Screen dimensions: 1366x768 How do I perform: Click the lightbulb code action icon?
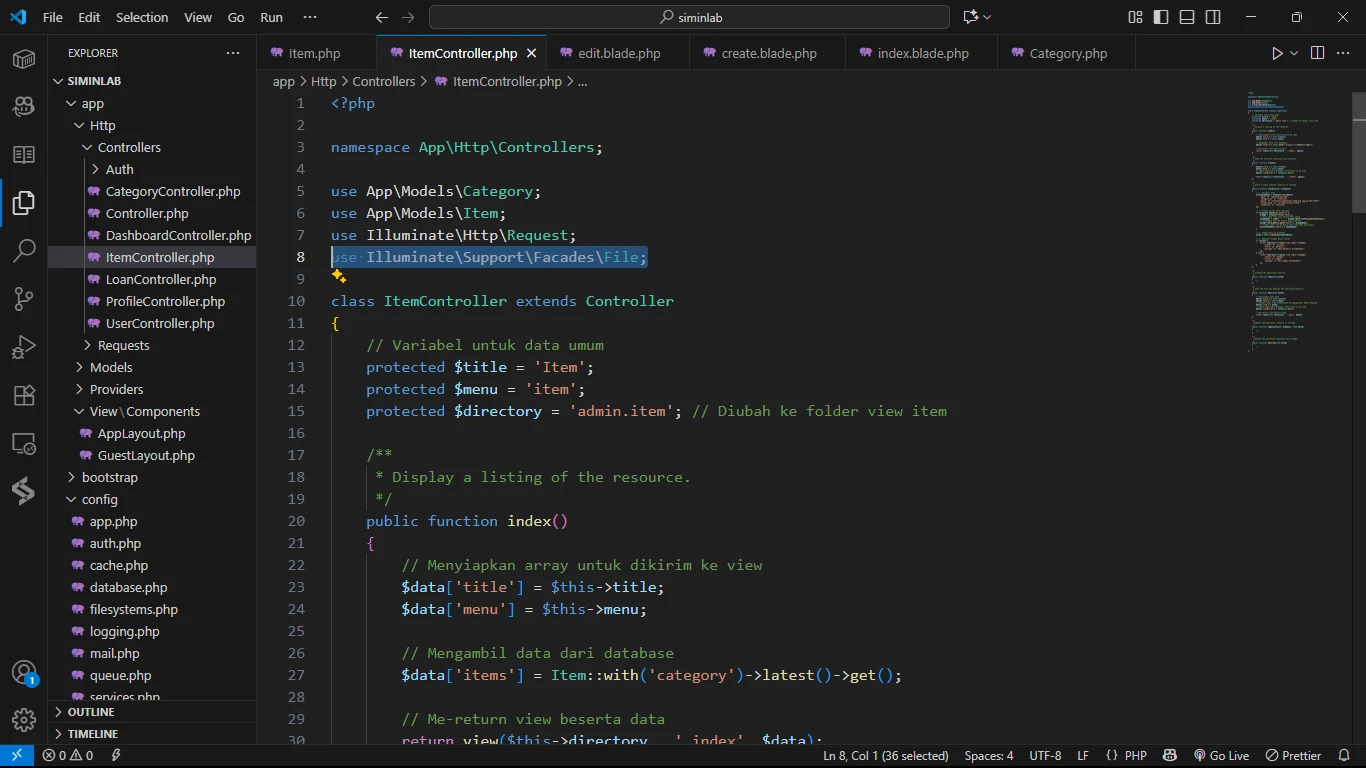coord(338,277)
